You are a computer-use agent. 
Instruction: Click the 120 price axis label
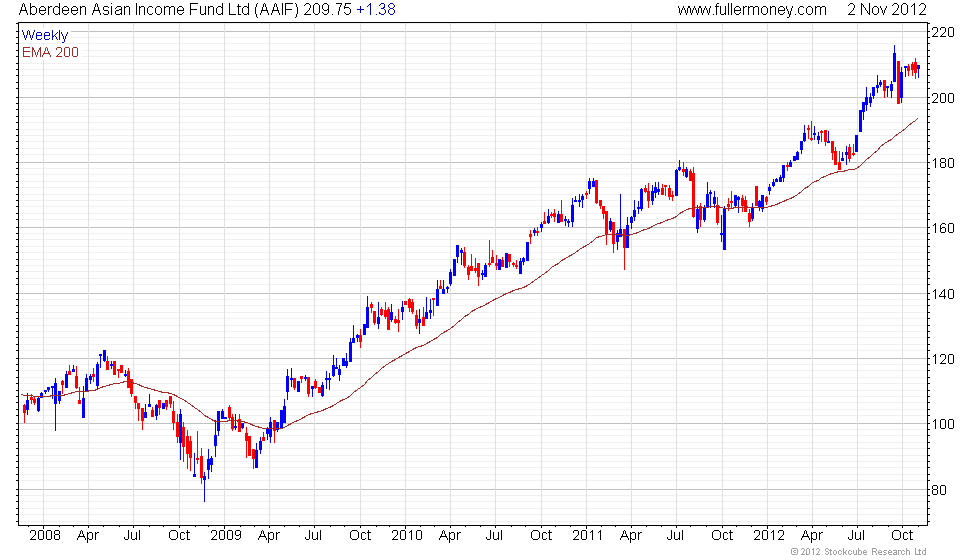click(x=943, y=359)
